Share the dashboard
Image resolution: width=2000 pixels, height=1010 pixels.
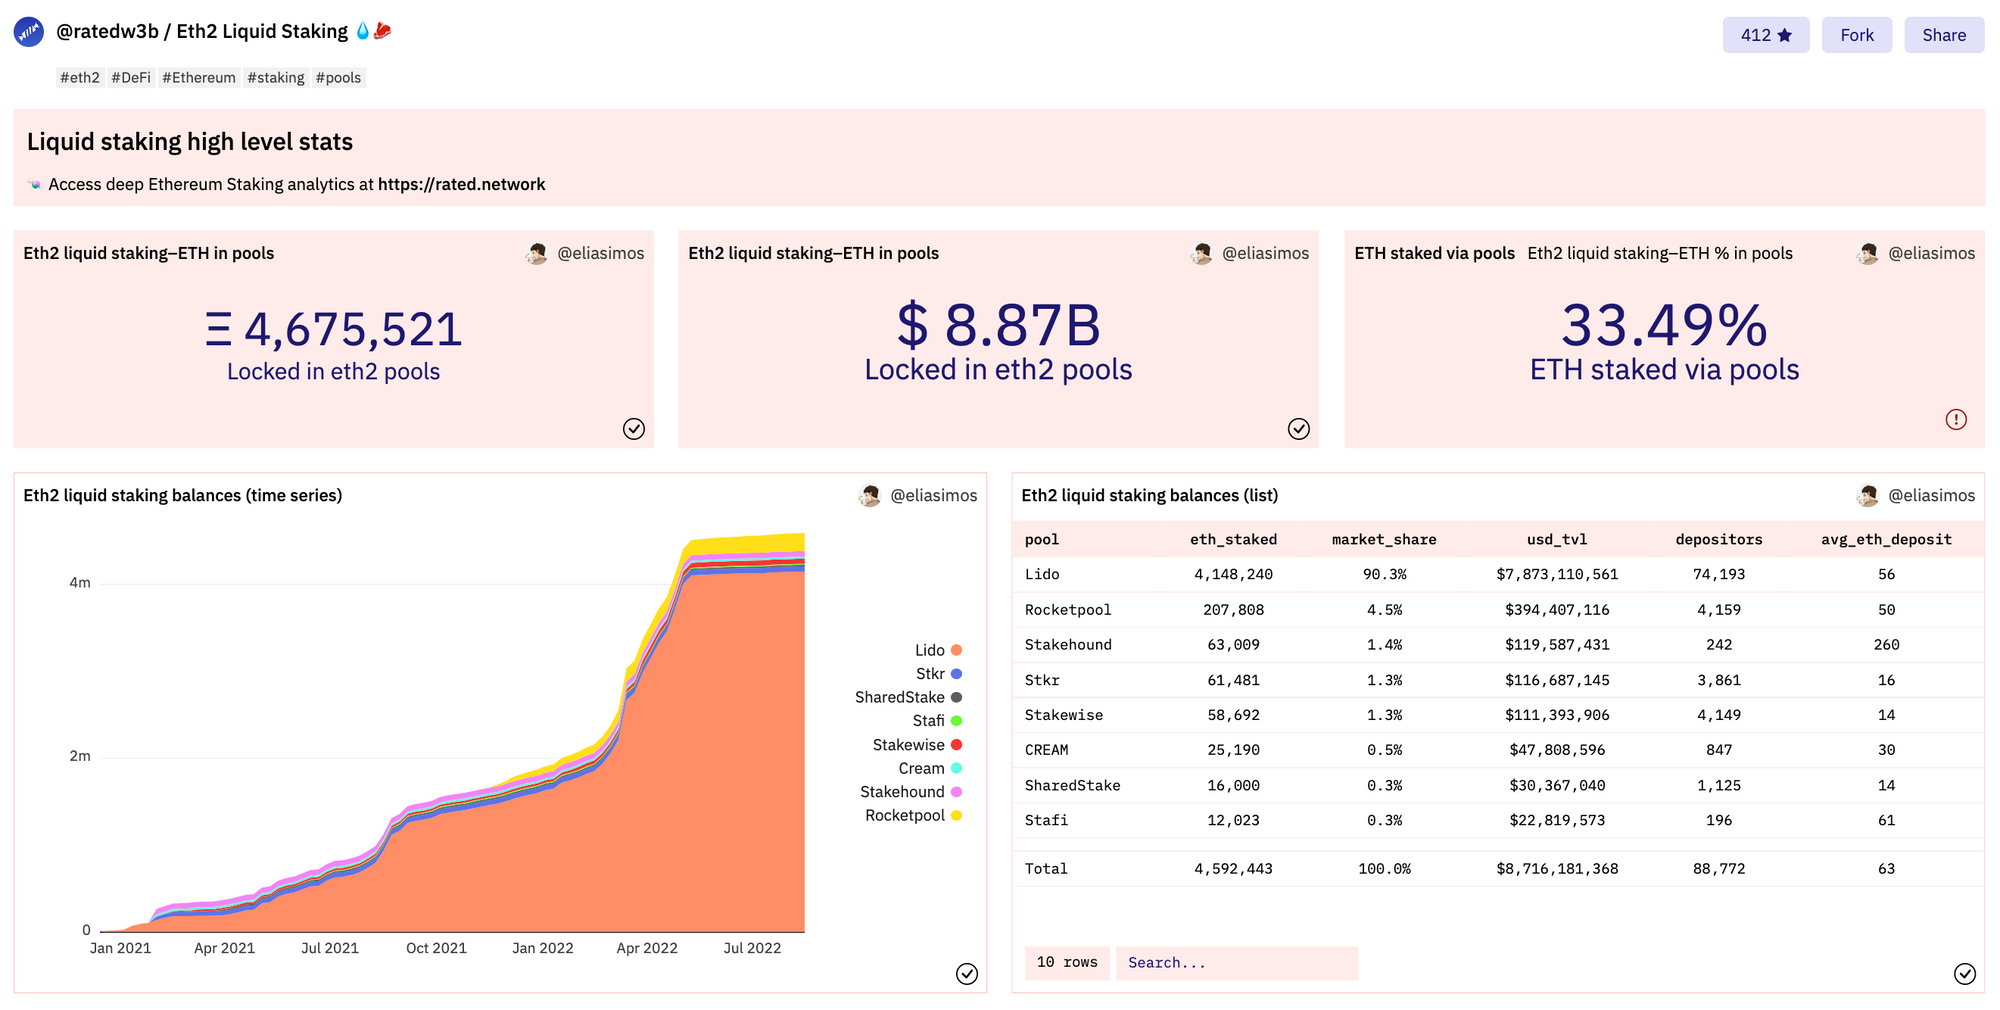click(1943, 35)
